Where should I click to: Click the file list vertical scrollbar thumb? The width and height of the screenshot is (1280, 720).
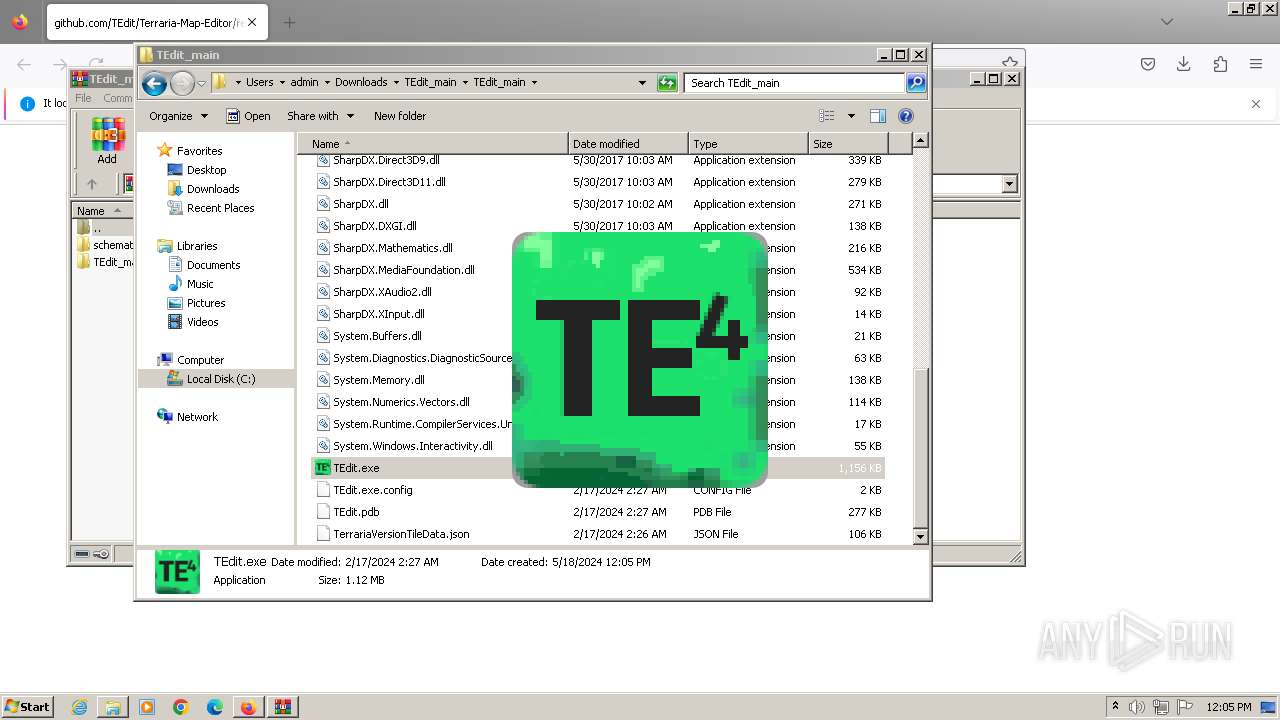tap(921, 447)
